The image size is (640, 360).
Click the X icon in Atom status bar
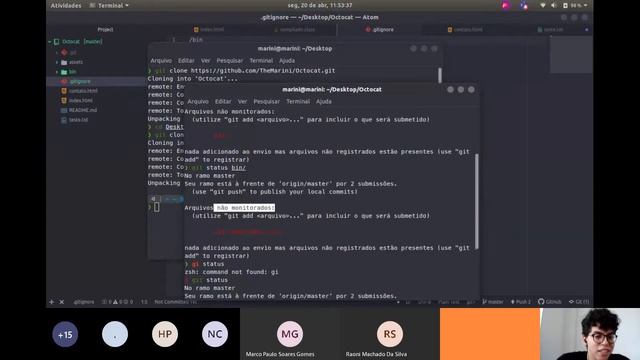62,302
